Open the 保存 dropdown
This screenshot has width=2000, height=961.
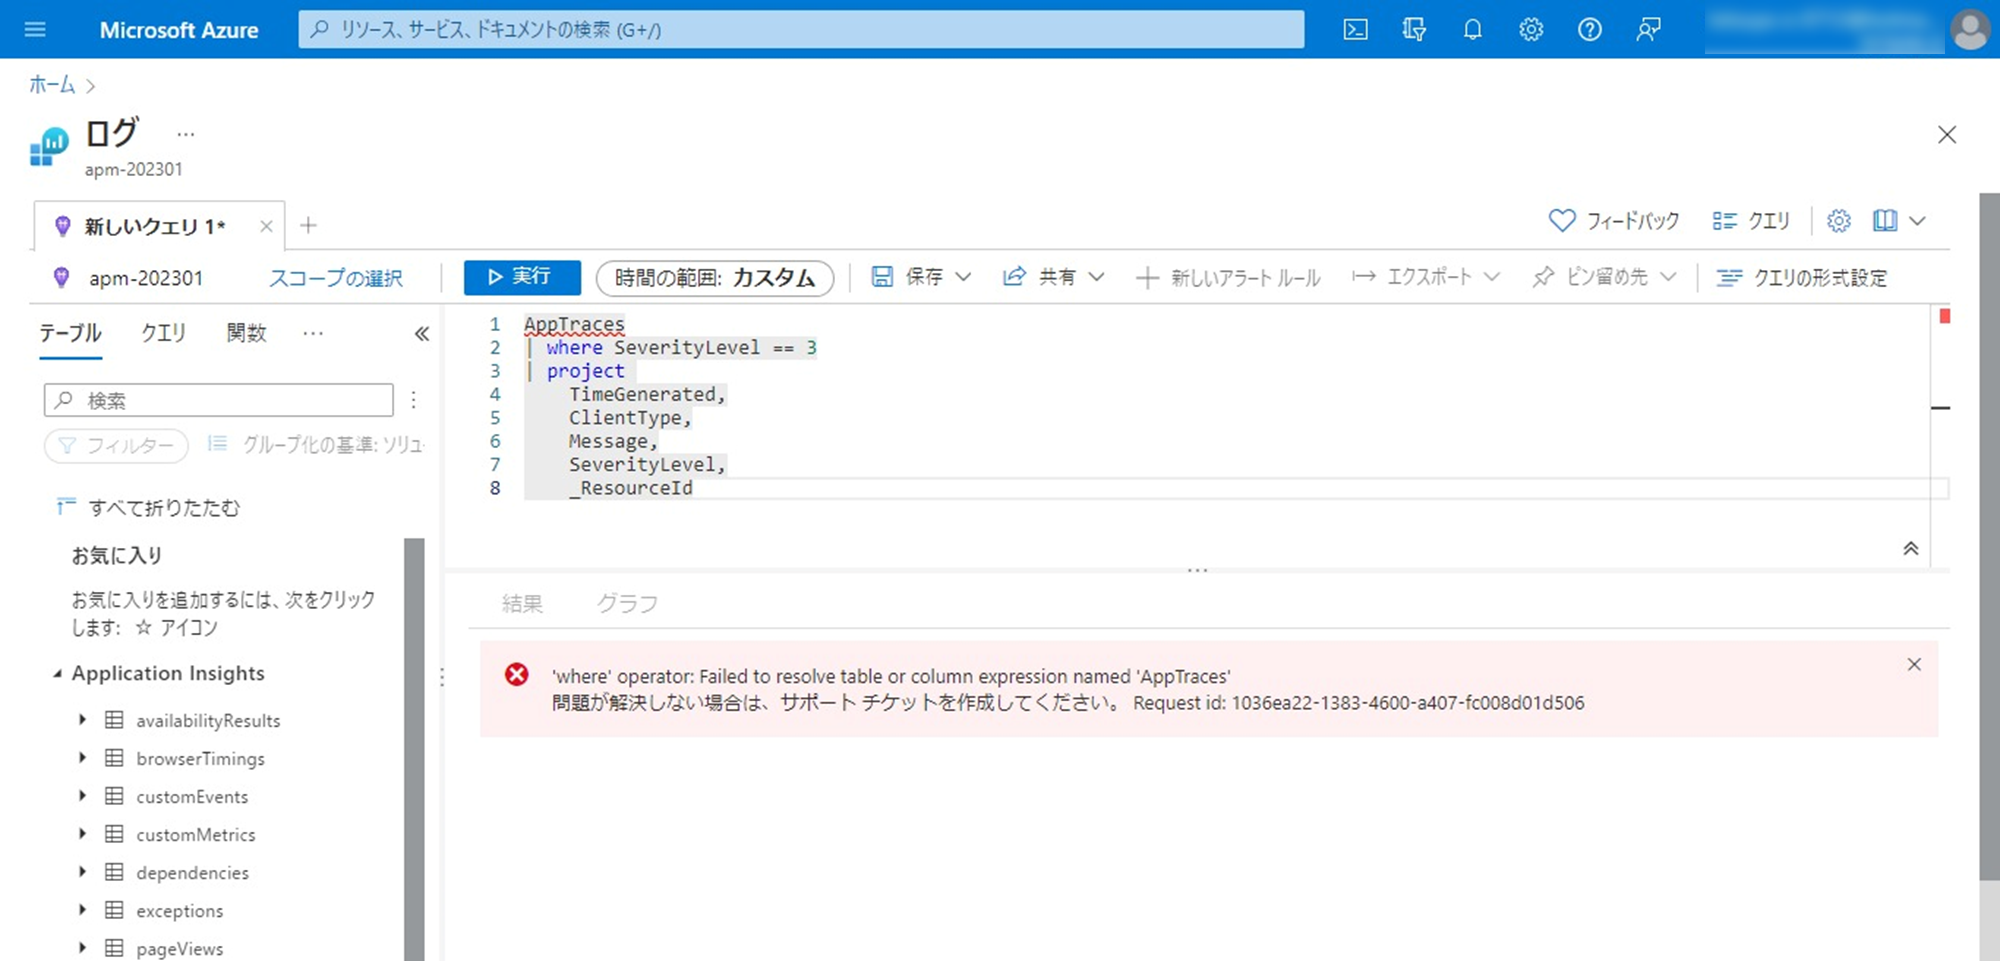click(921, 277)
